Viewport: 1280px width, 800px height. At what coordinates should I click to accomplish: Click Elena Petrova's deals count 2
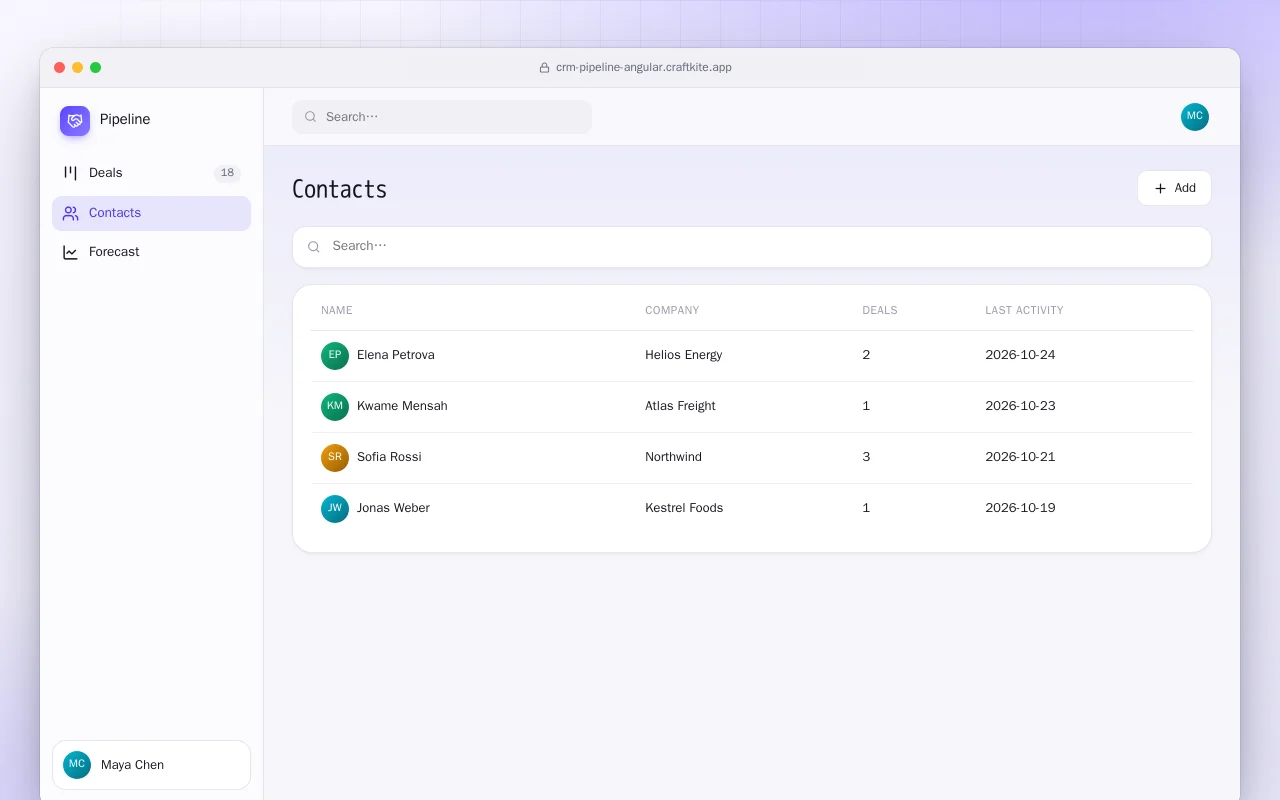coord(866,355)
